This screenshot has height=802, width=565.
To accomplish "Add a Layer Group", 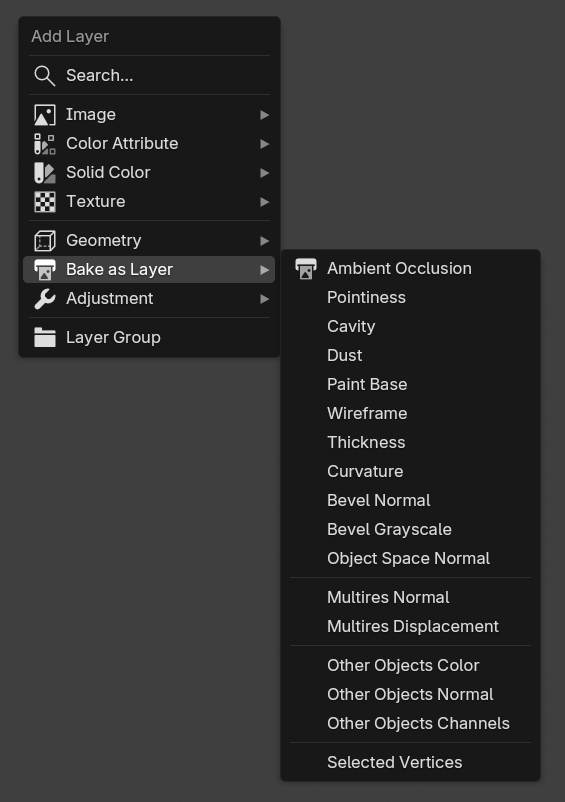I will point(149,338).
